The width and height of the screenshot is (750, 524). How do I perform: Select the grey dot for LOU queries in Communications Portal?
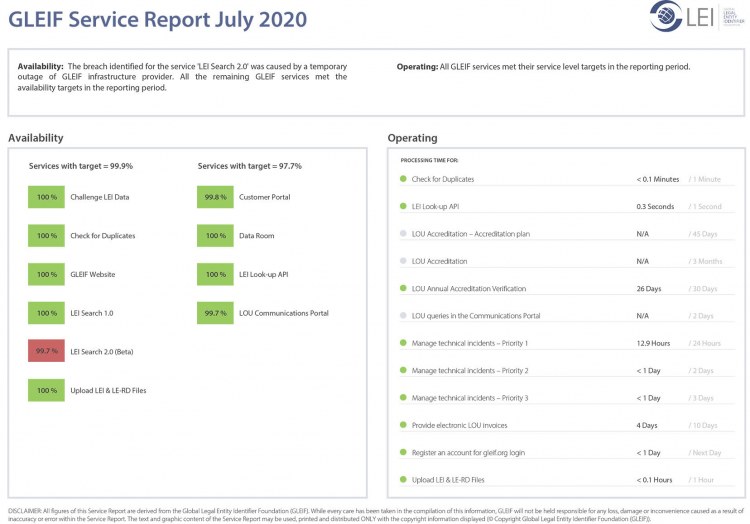tap(403, 316)
